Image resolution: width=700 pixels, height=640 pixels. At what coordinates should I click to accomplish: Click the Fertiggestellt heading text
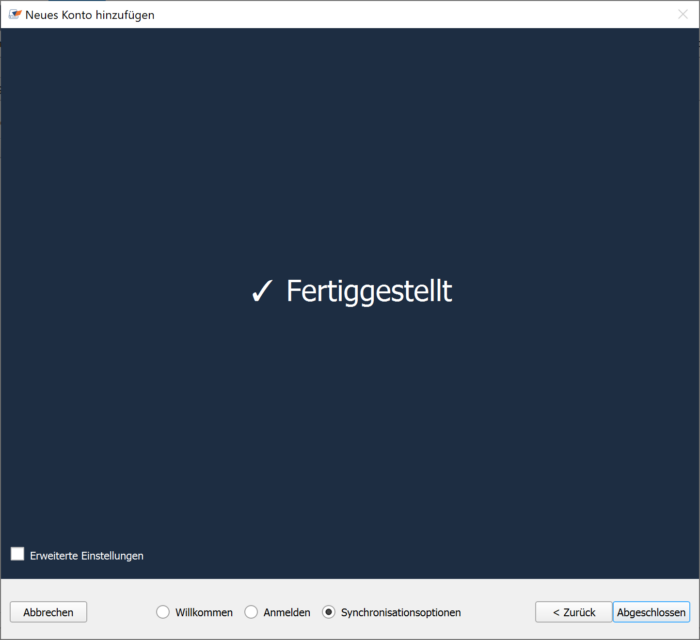coord(369,291)
